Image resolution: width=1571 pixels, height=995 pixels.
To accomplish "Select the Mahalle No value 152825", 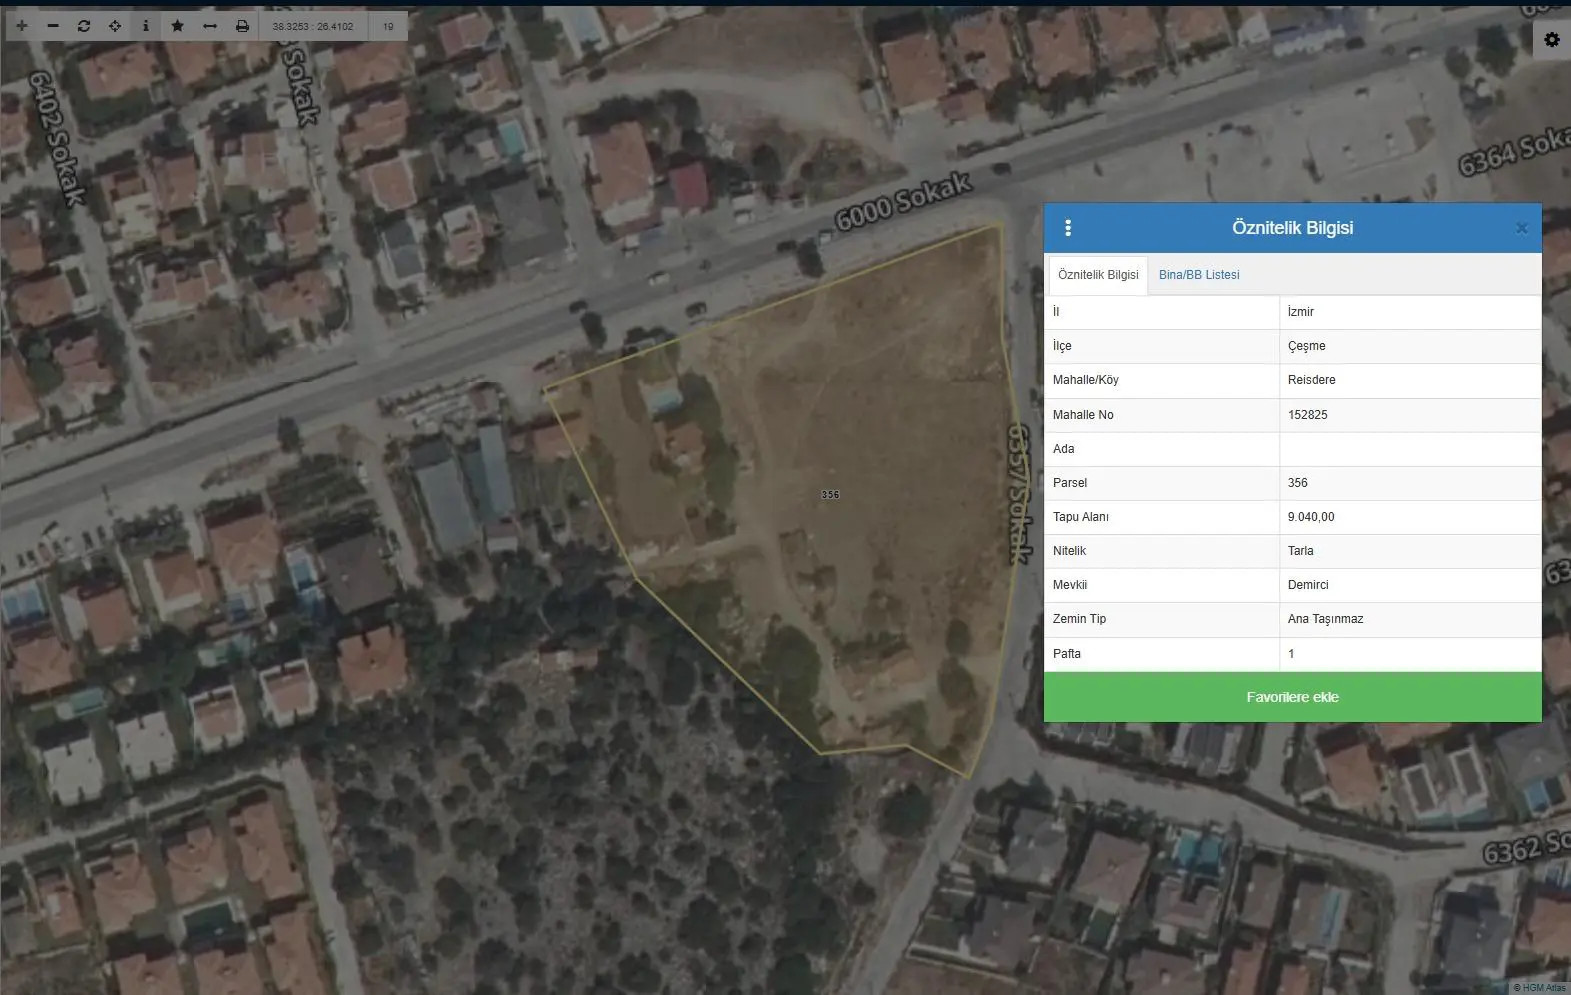I will [x=1410, y=415].
